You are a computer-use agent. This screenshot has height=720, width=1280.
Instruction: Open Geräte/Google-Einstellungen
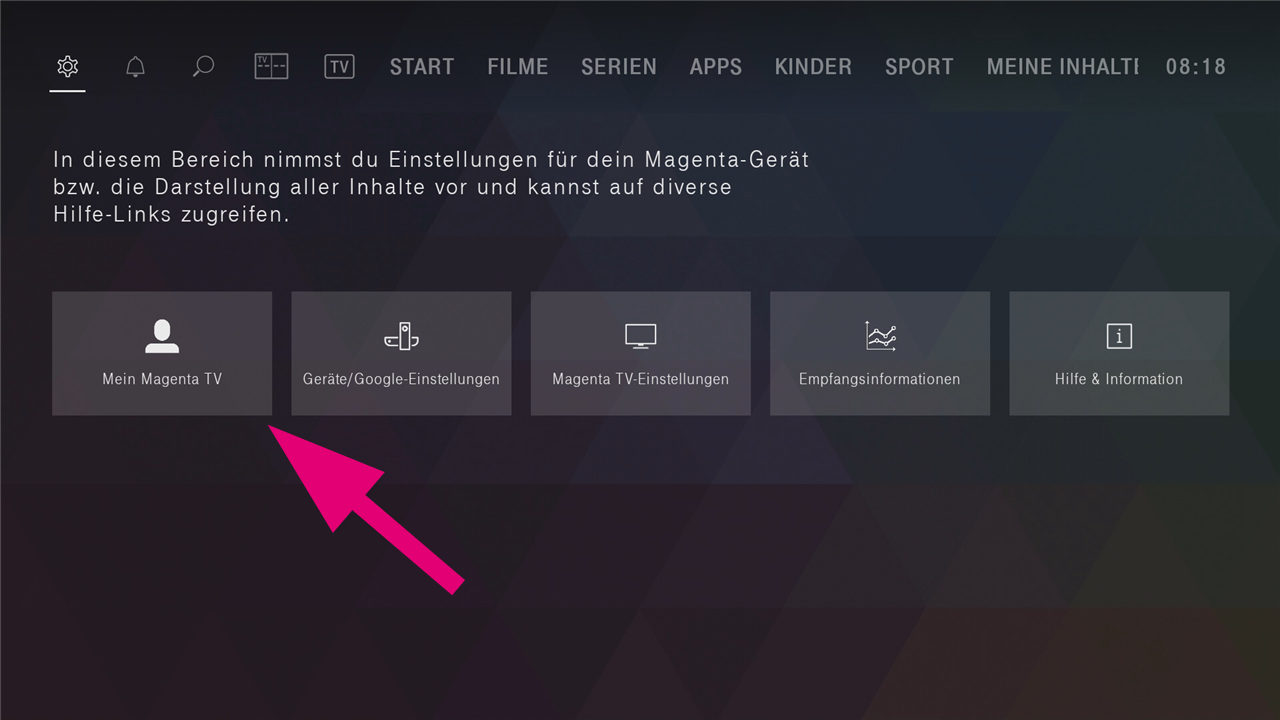click(401, 353)
